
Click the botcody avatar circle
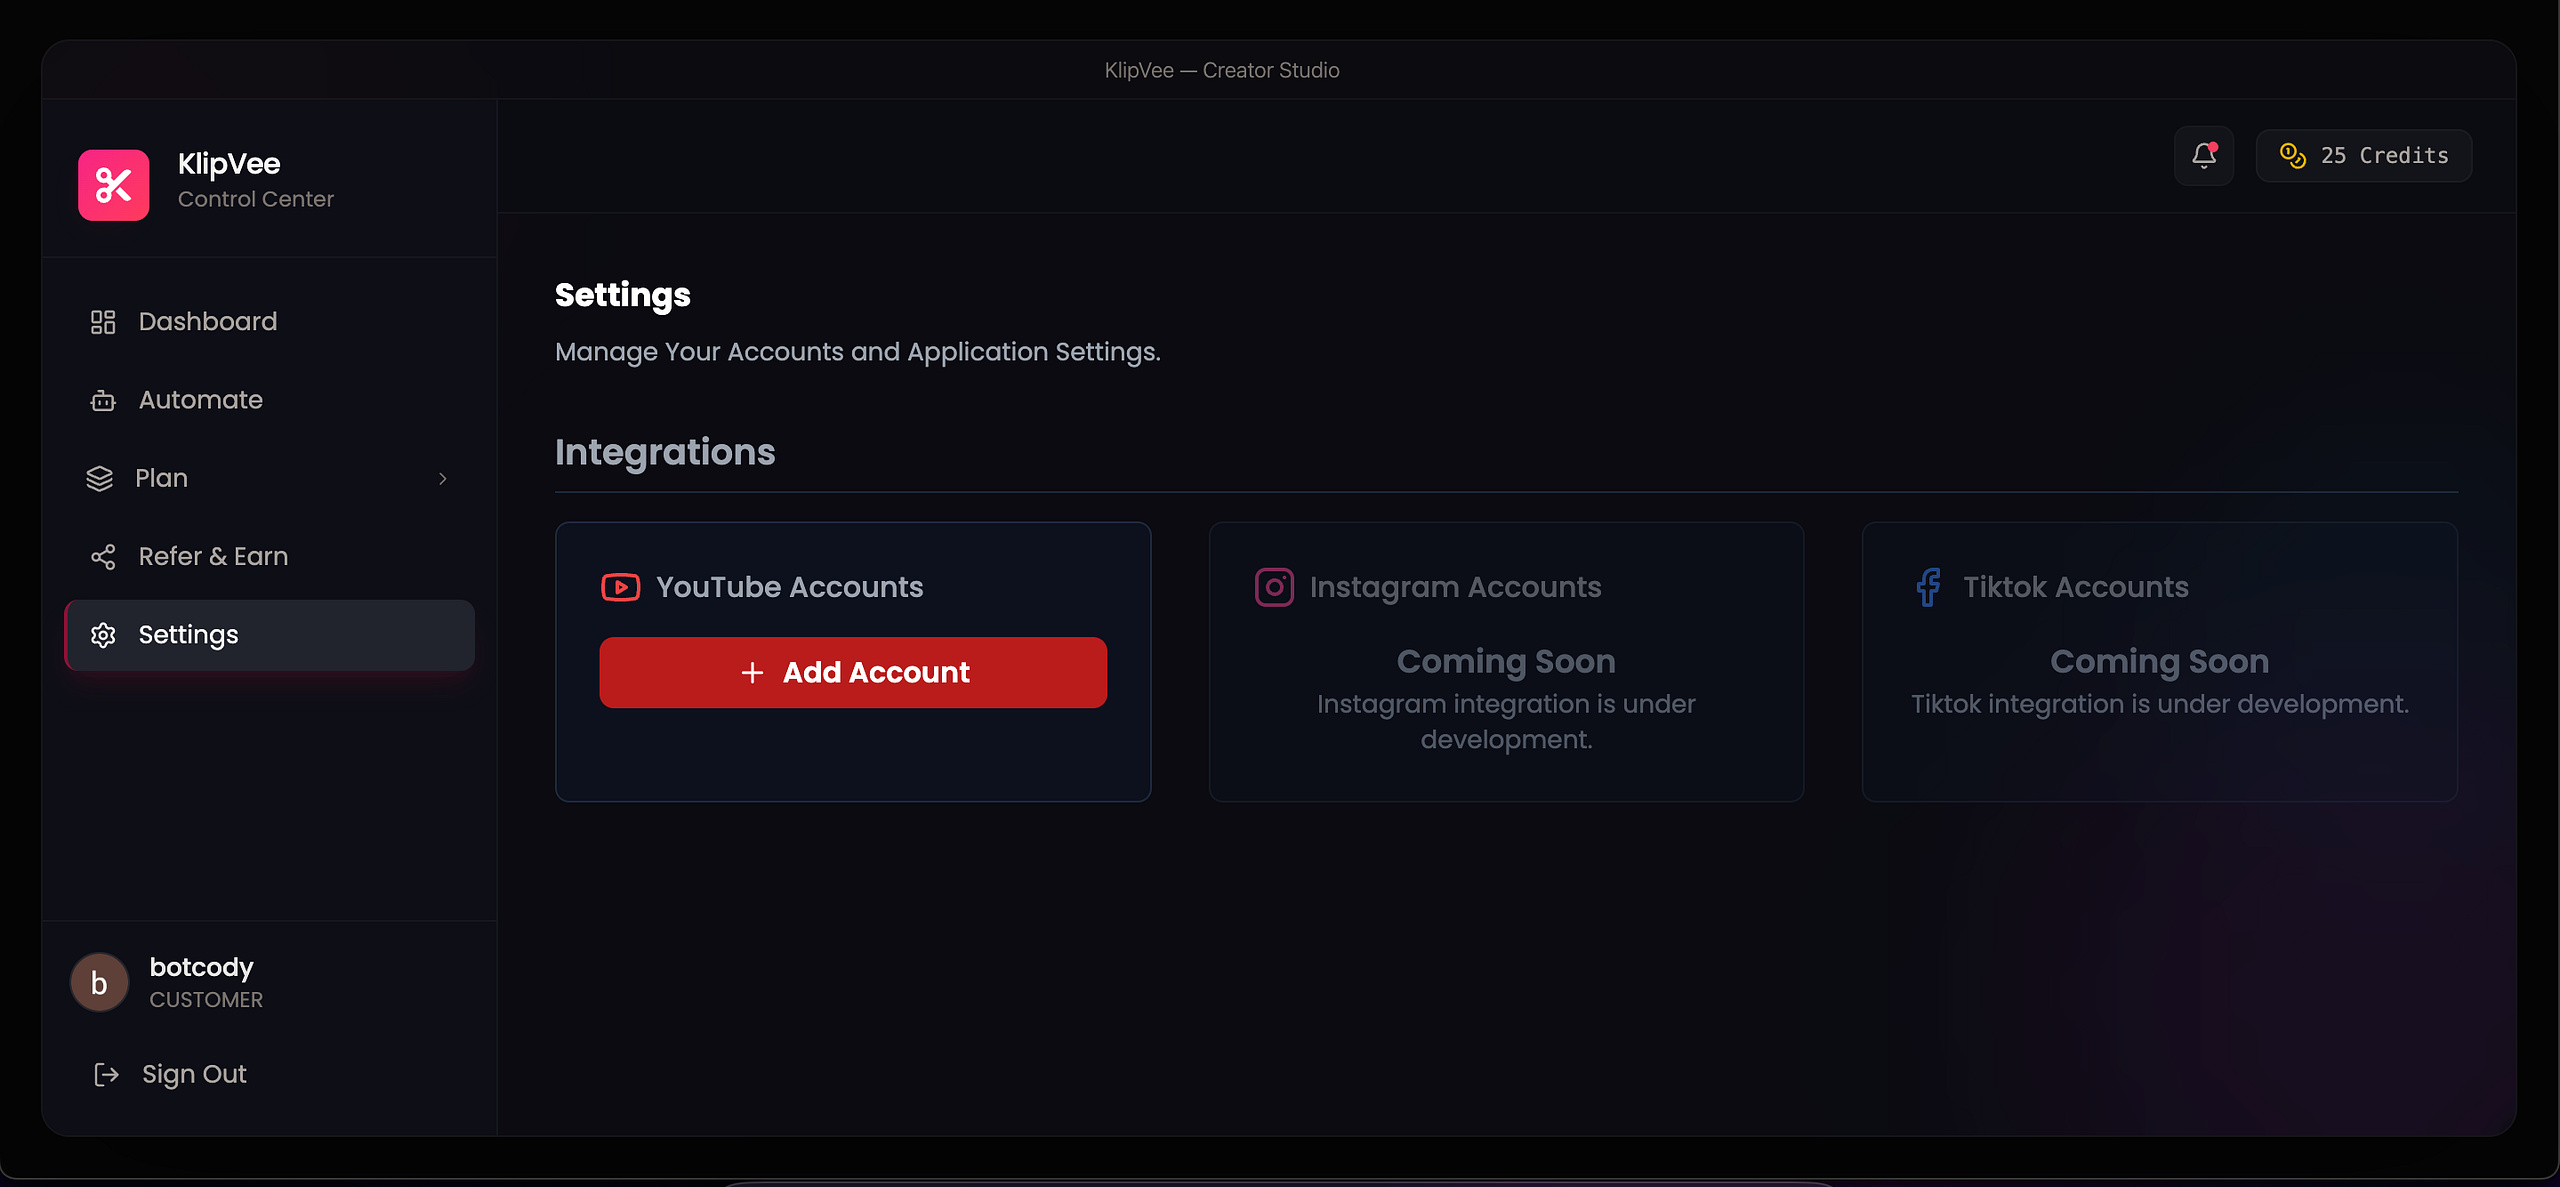tap(99, 983)
